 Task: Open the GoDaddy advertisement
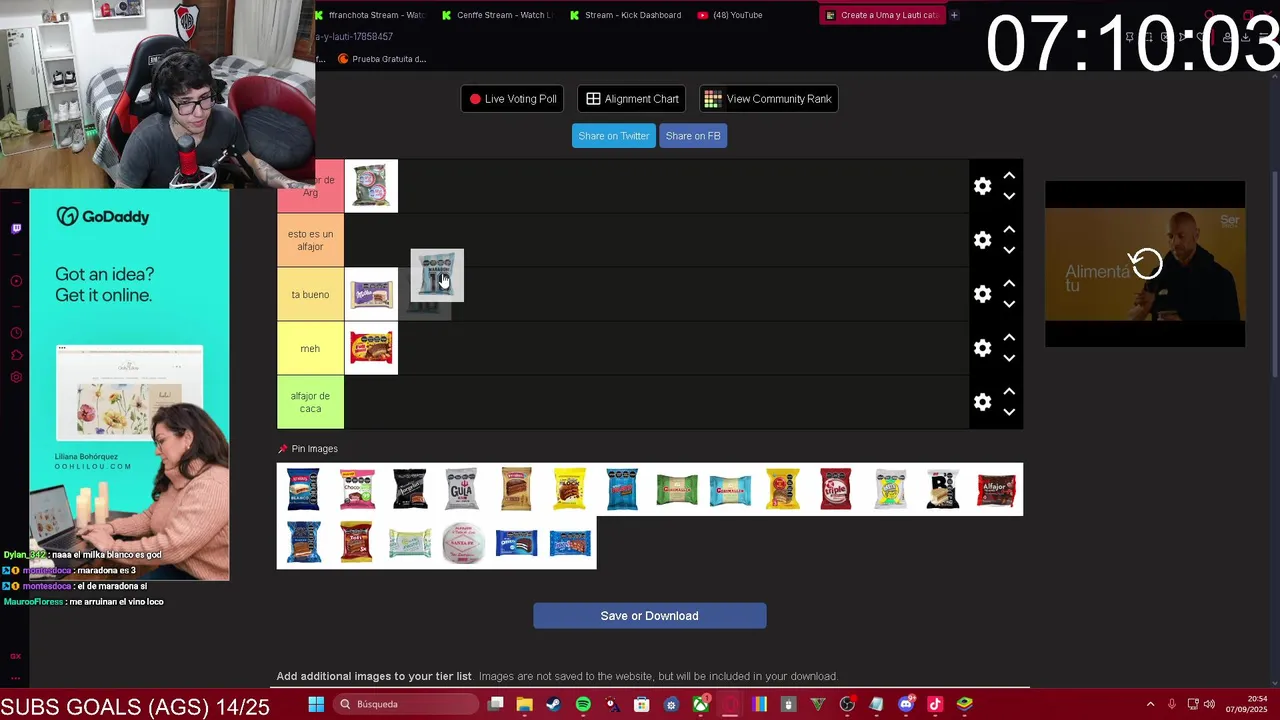129,385
